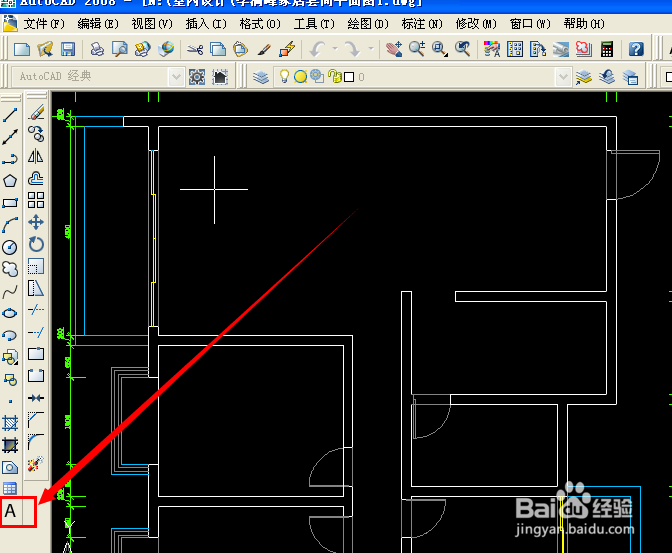
Task: Select the Multiline Text A tool
Action: coord(10,511)
